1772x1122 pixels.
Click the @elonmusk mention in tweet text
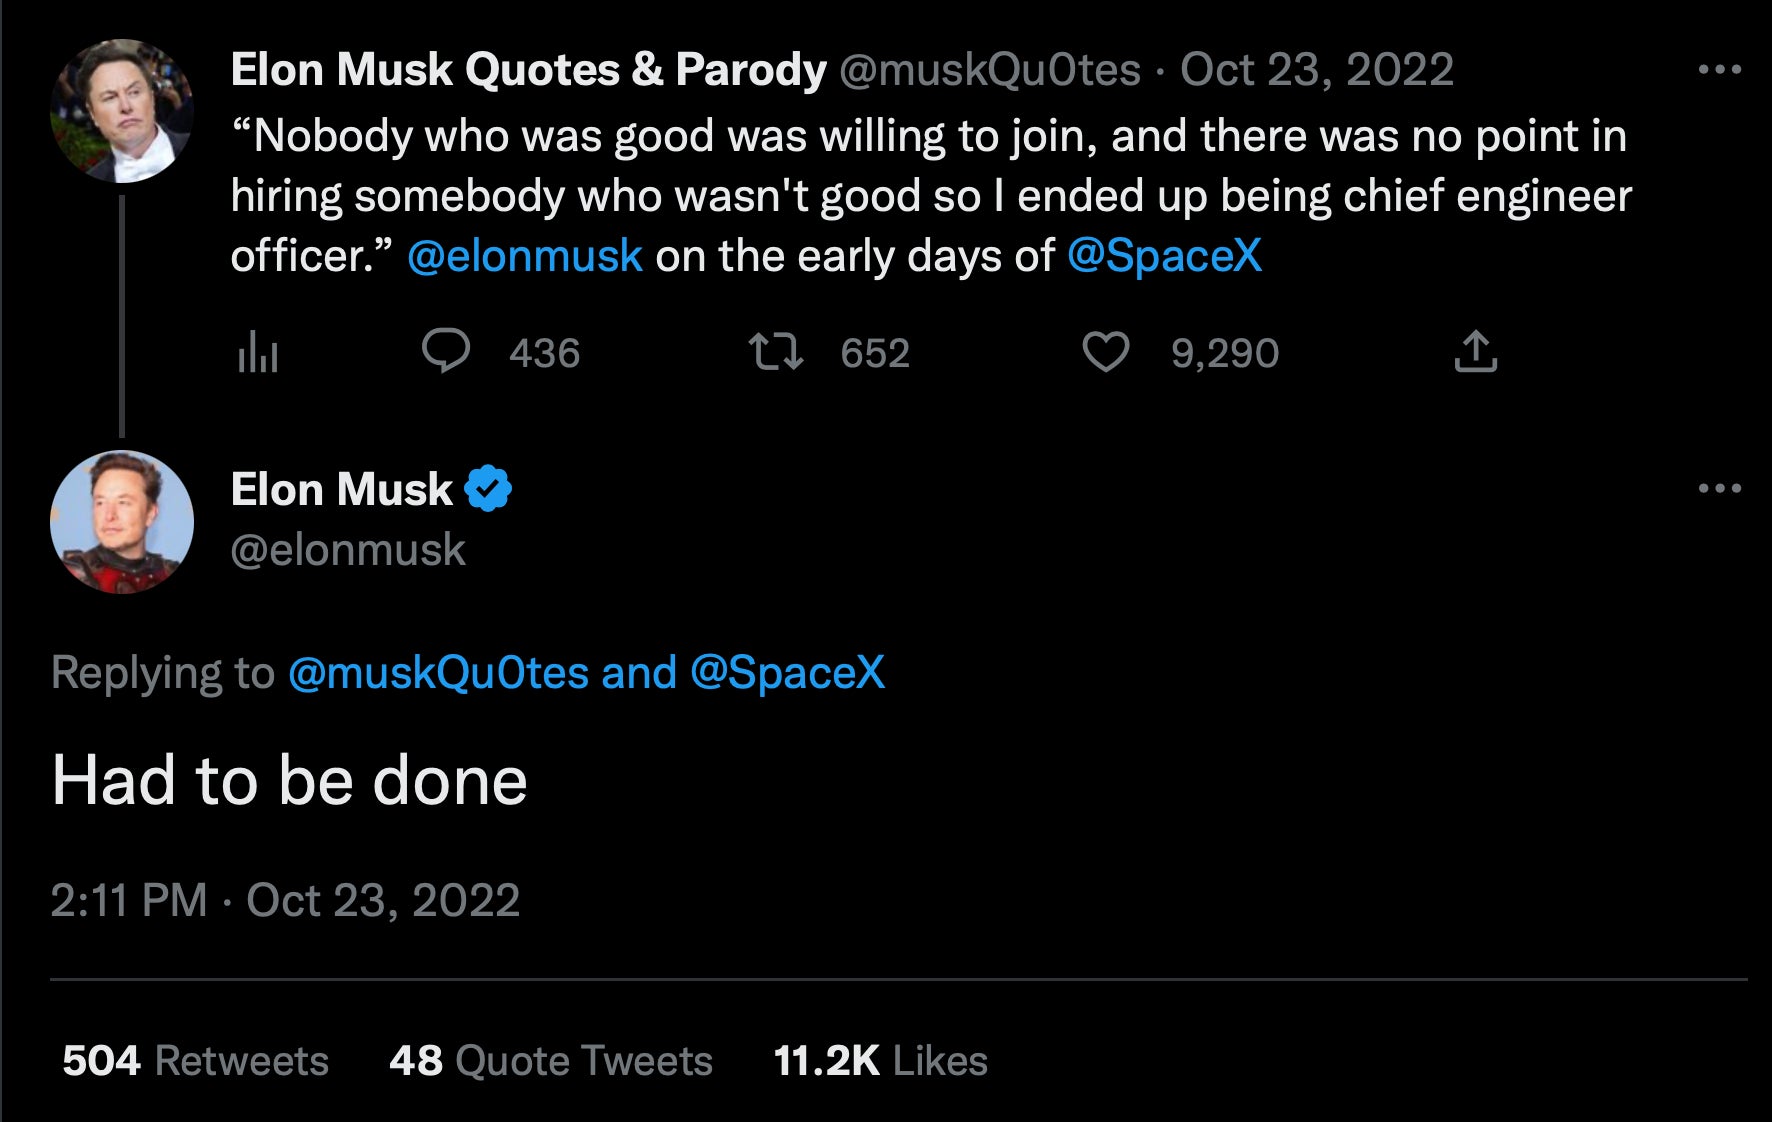(x=525, y=256)
